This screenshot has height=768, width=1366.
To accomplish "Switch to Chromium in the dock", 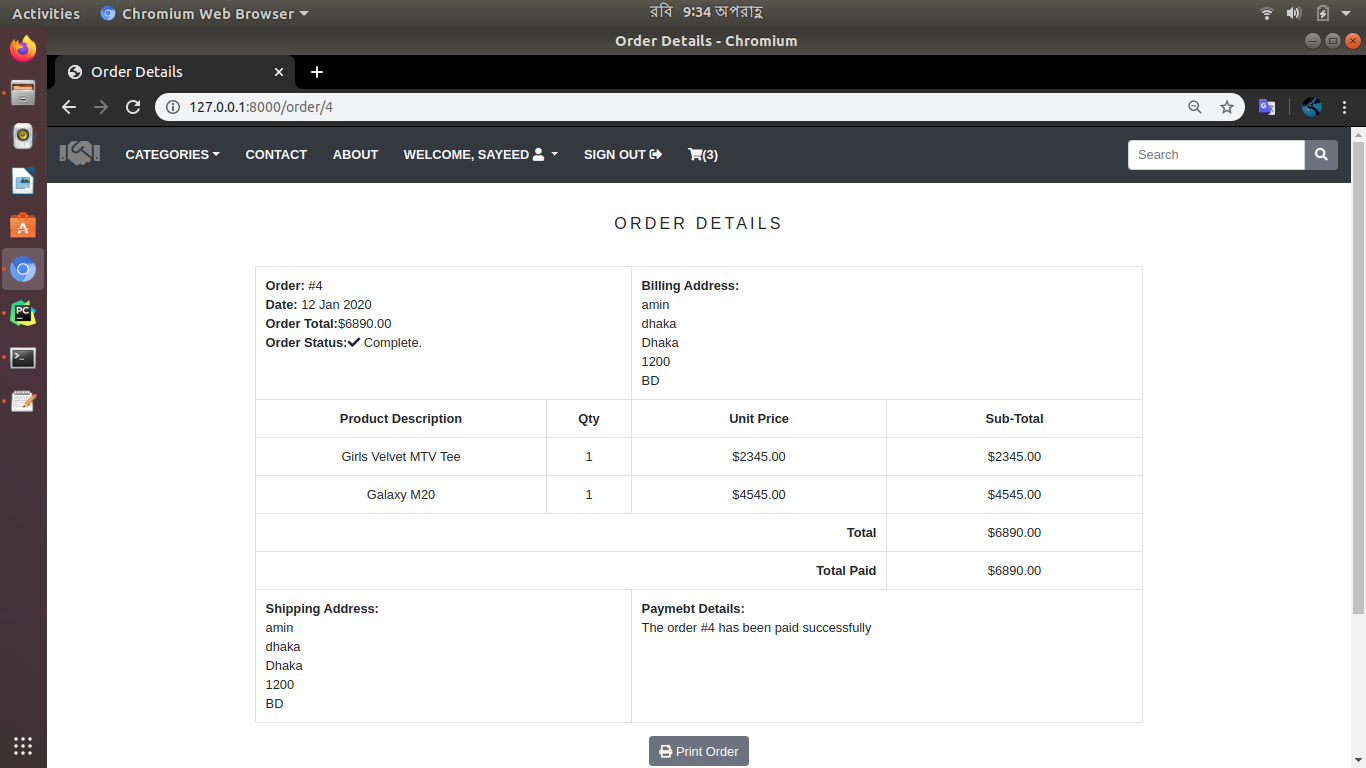I will click(23, 269).
